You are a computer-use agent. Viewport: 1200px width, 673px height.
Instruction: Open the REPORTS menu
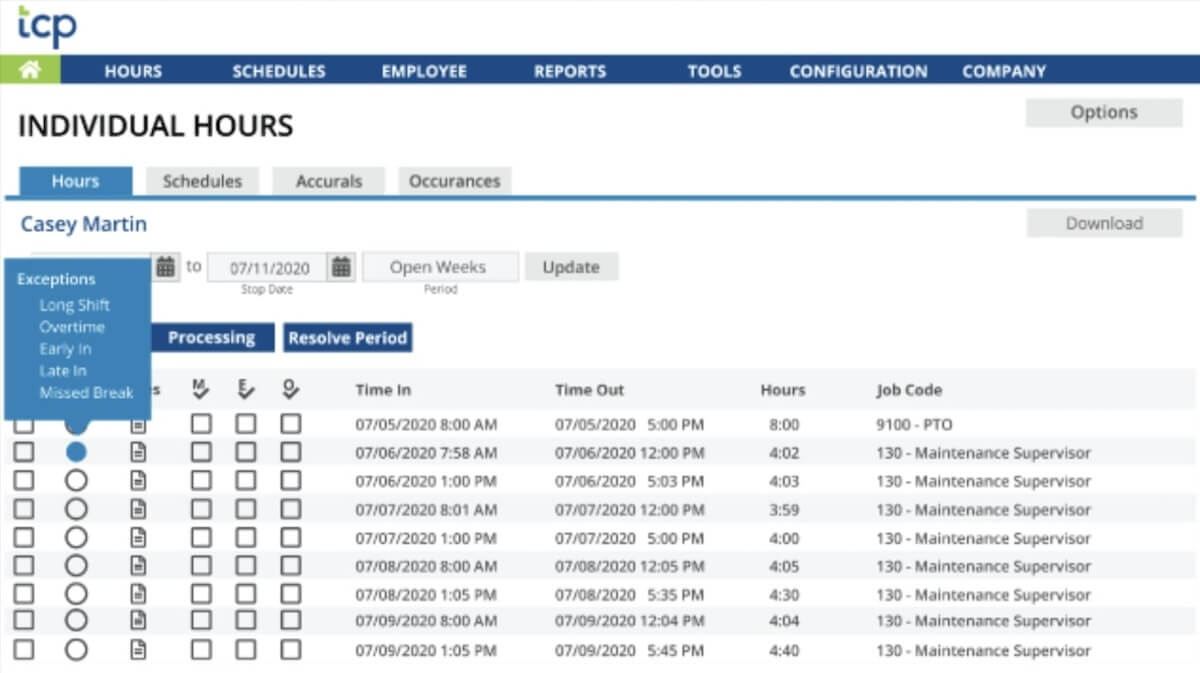(x=569, y=71)
